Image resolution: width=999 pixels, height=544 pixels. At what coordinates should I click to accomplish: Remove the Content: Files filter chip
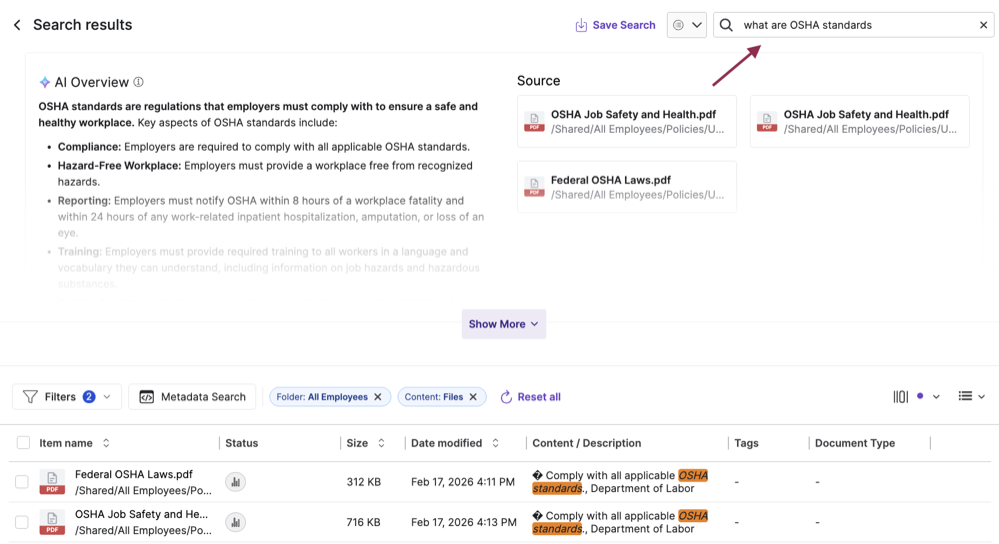475,397
